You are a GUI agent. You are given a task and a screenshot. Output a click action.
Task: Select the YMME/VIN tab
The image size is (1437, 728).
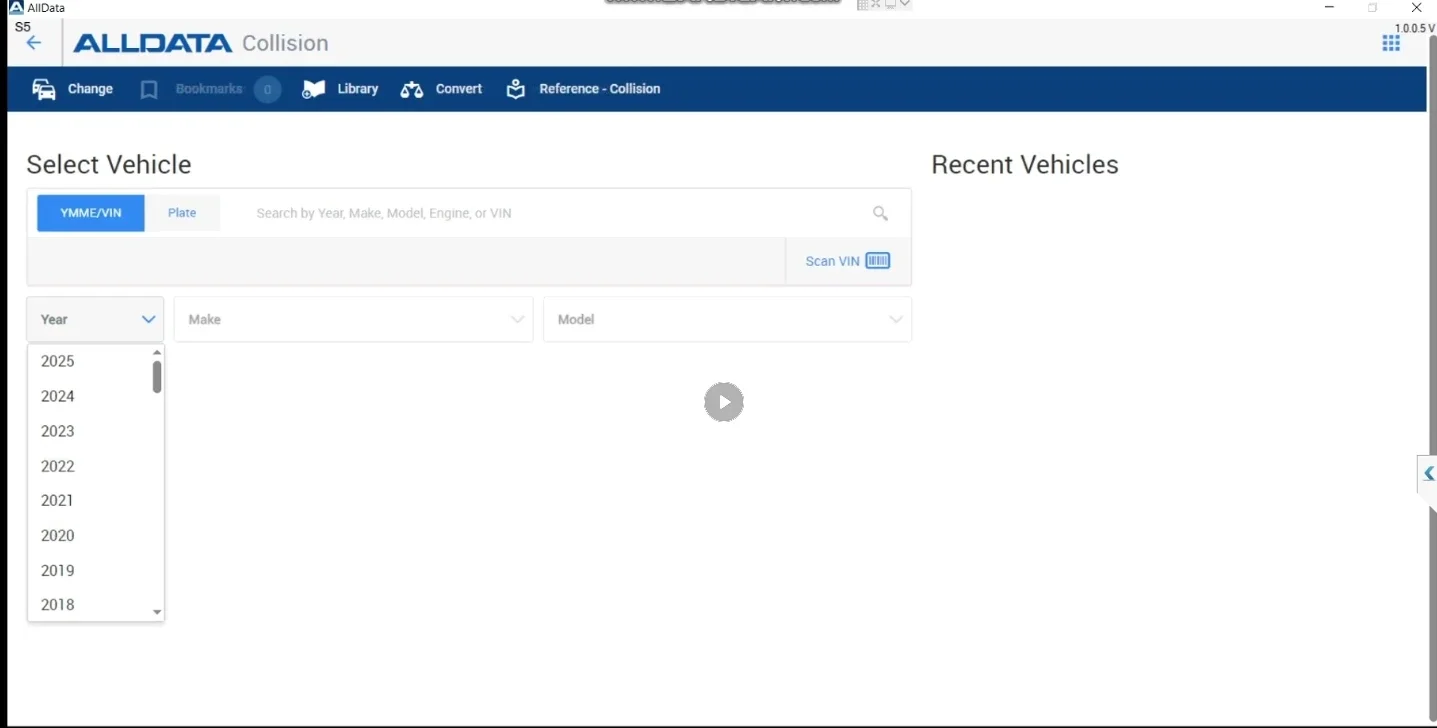(x=91, y=213)
